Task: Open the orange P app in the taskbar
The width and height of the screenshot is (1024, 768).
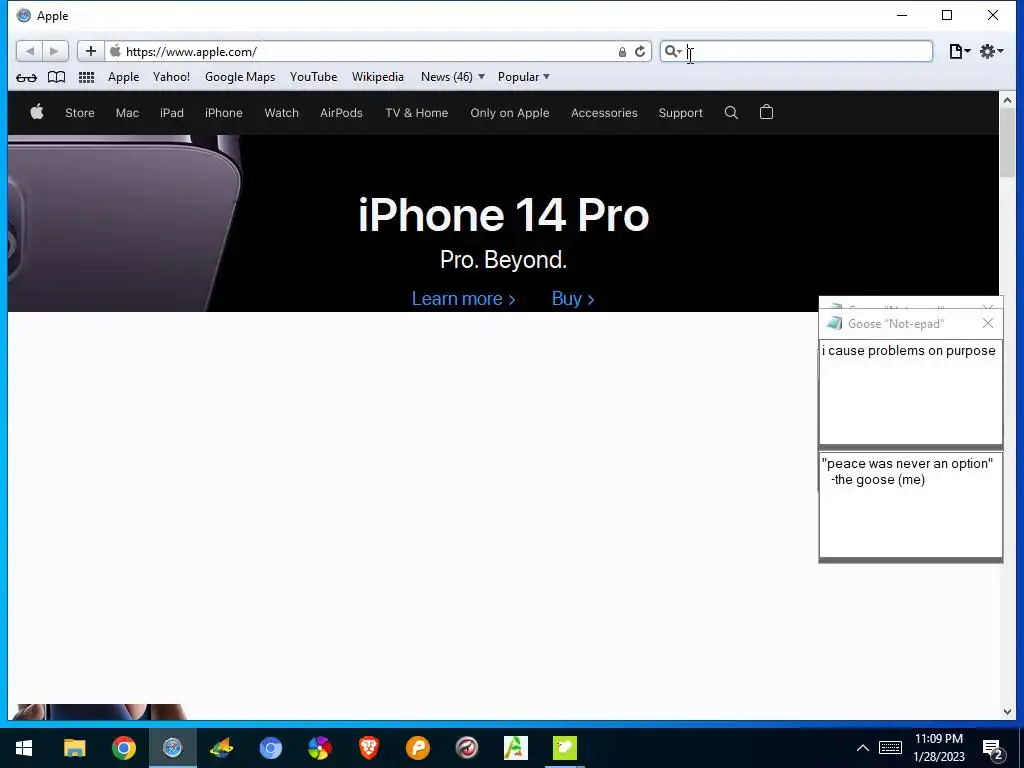Action: [x=417, y=748]
